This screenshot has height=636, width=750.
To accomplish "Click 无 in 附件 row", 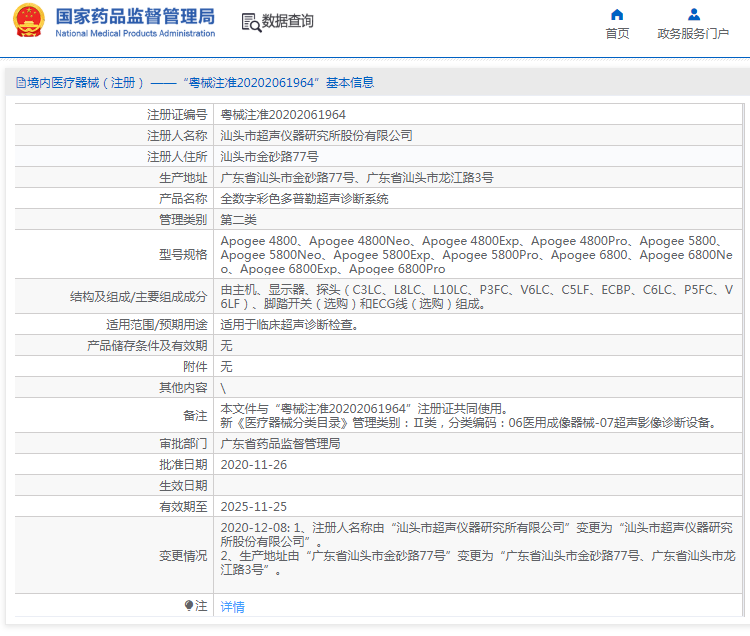I will [226, 367].
